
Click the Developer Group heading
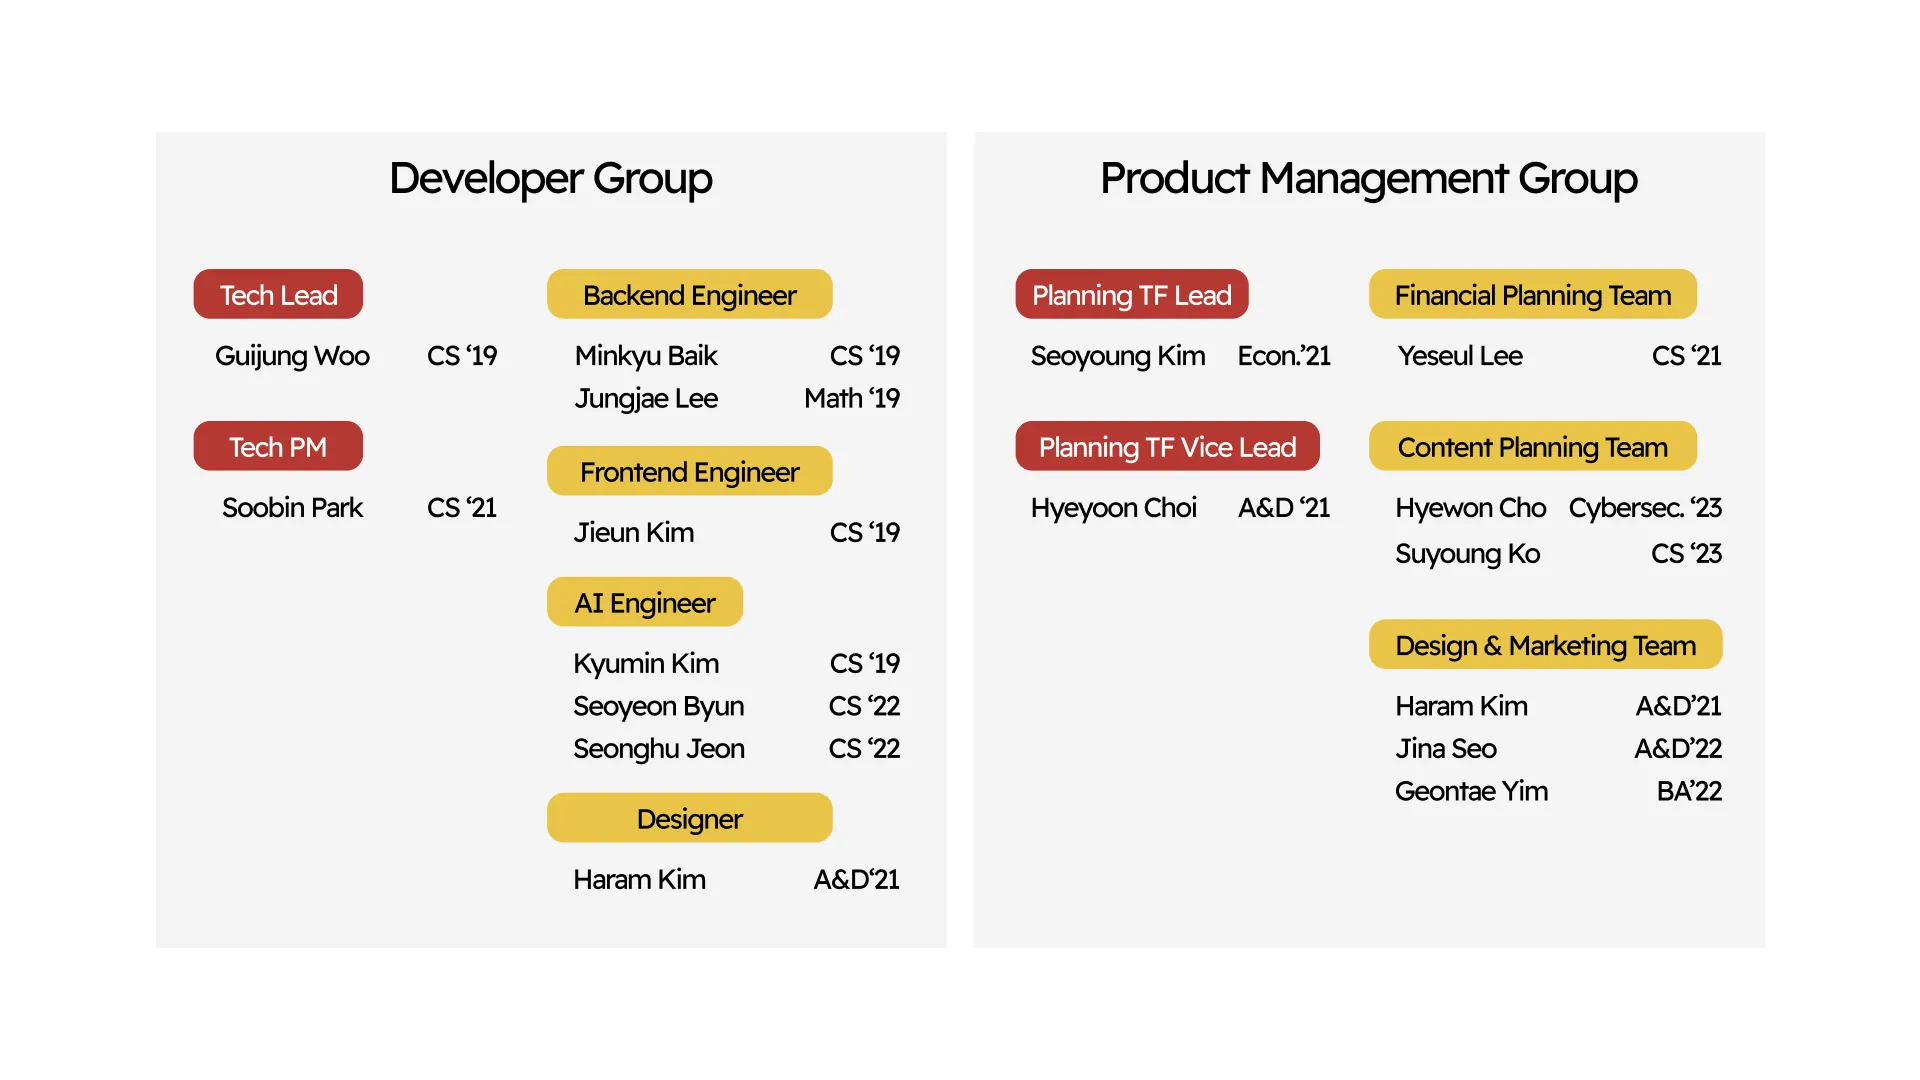(x=550, y=179)
